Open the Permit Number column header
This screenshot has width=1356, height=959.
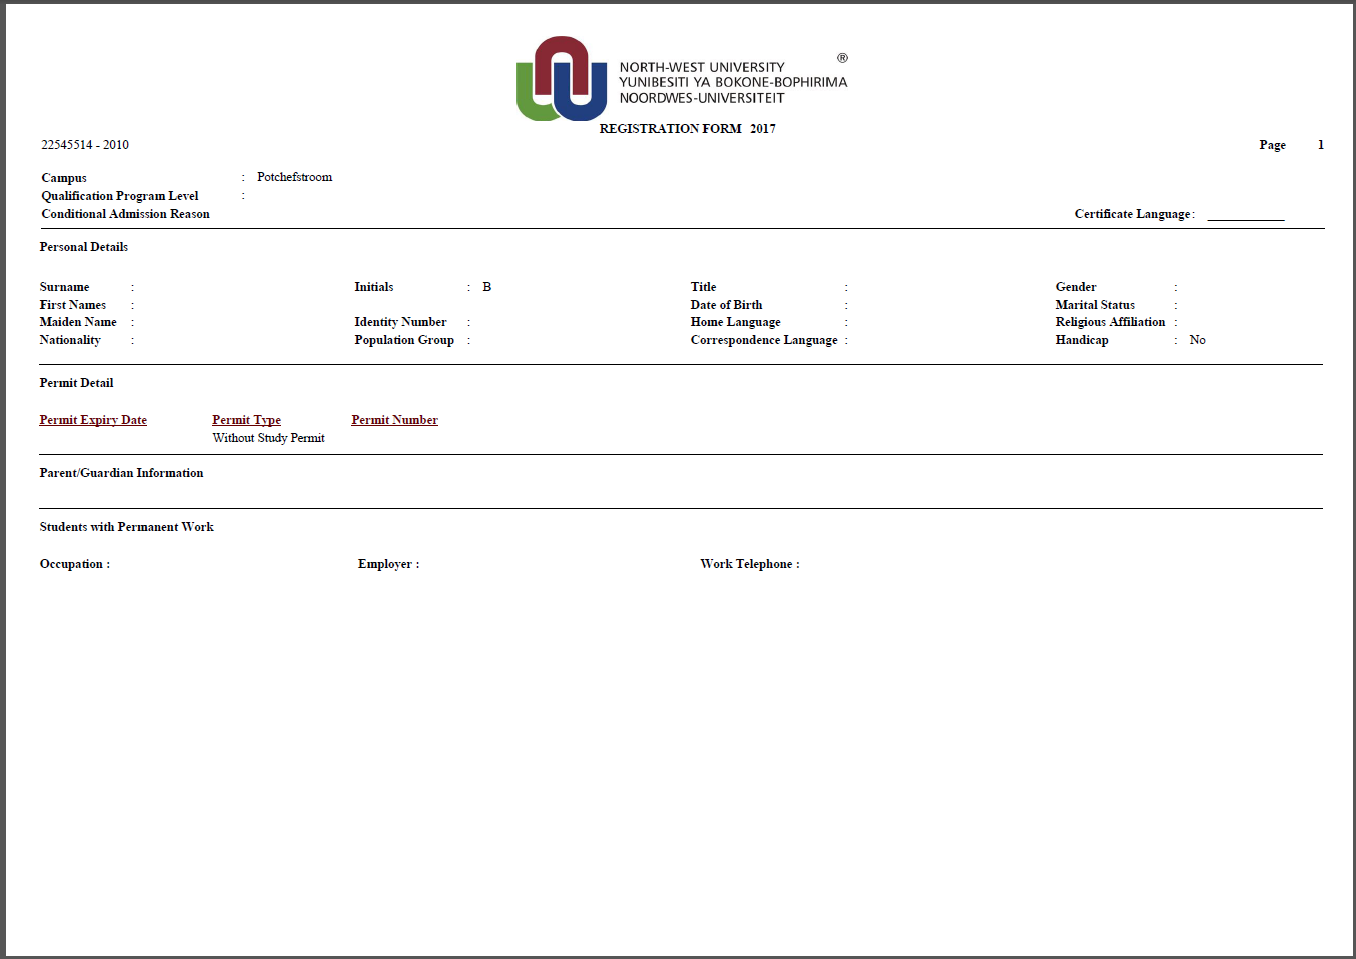click(394, 419)
